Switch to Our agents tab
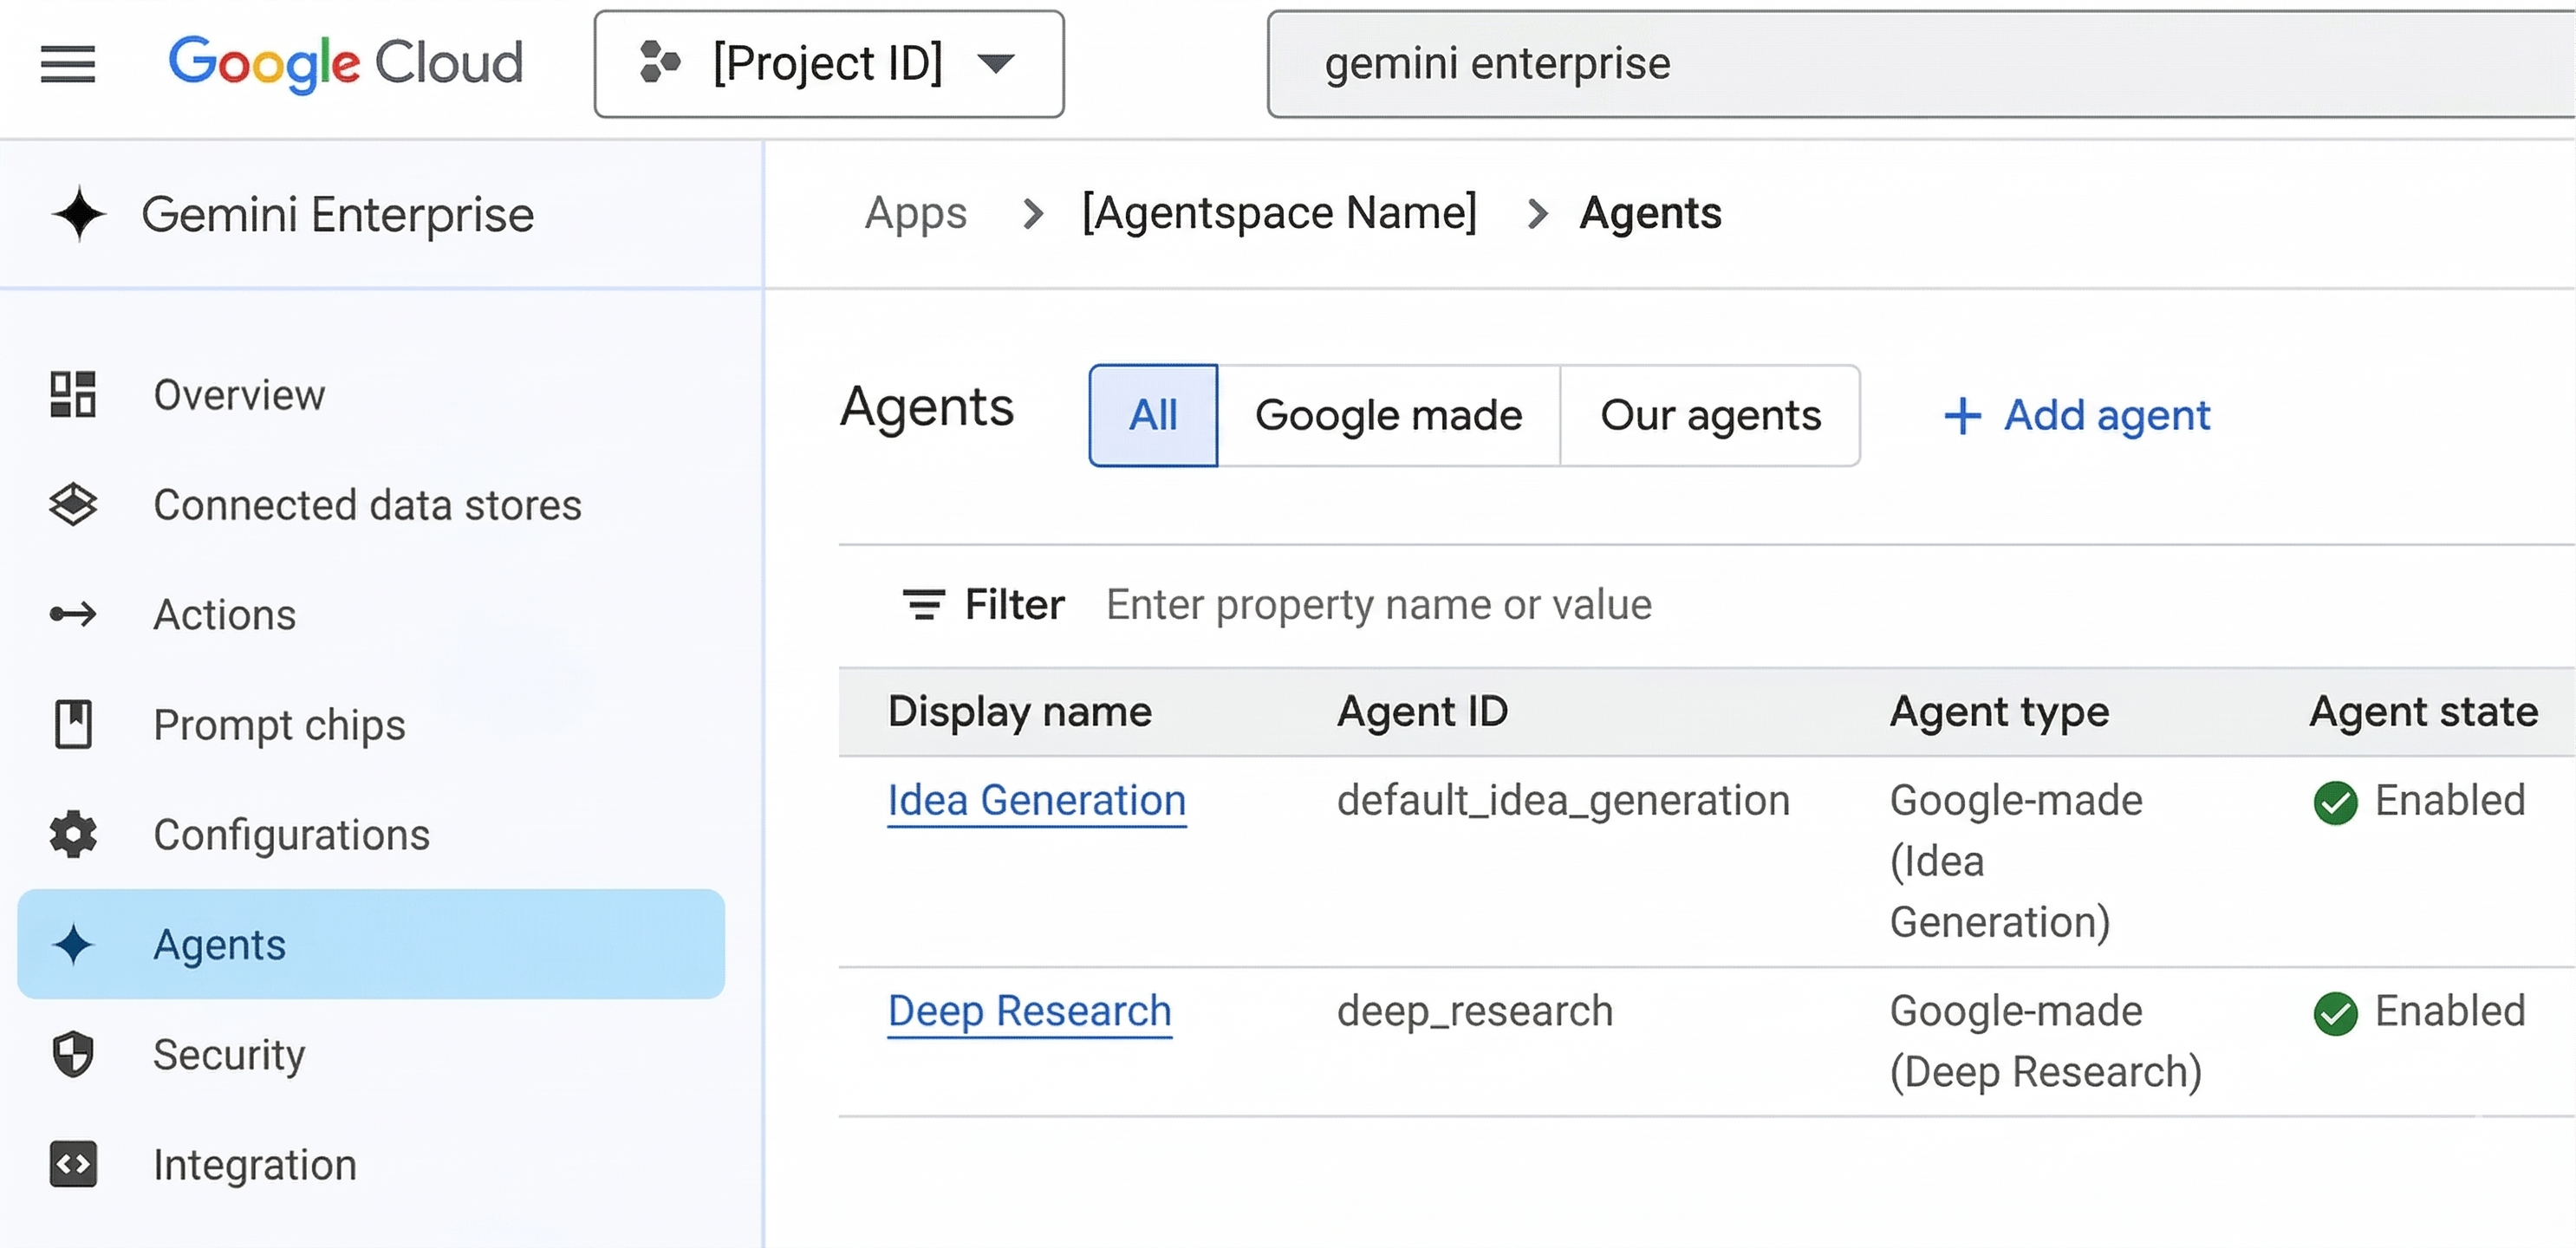Viewport: 2576px width, 1248px height. coord(1710,415)
